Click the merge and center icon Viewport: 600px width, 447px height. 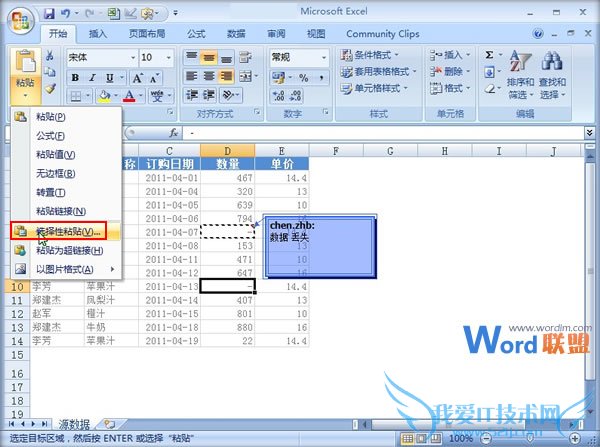click(245, 76)
